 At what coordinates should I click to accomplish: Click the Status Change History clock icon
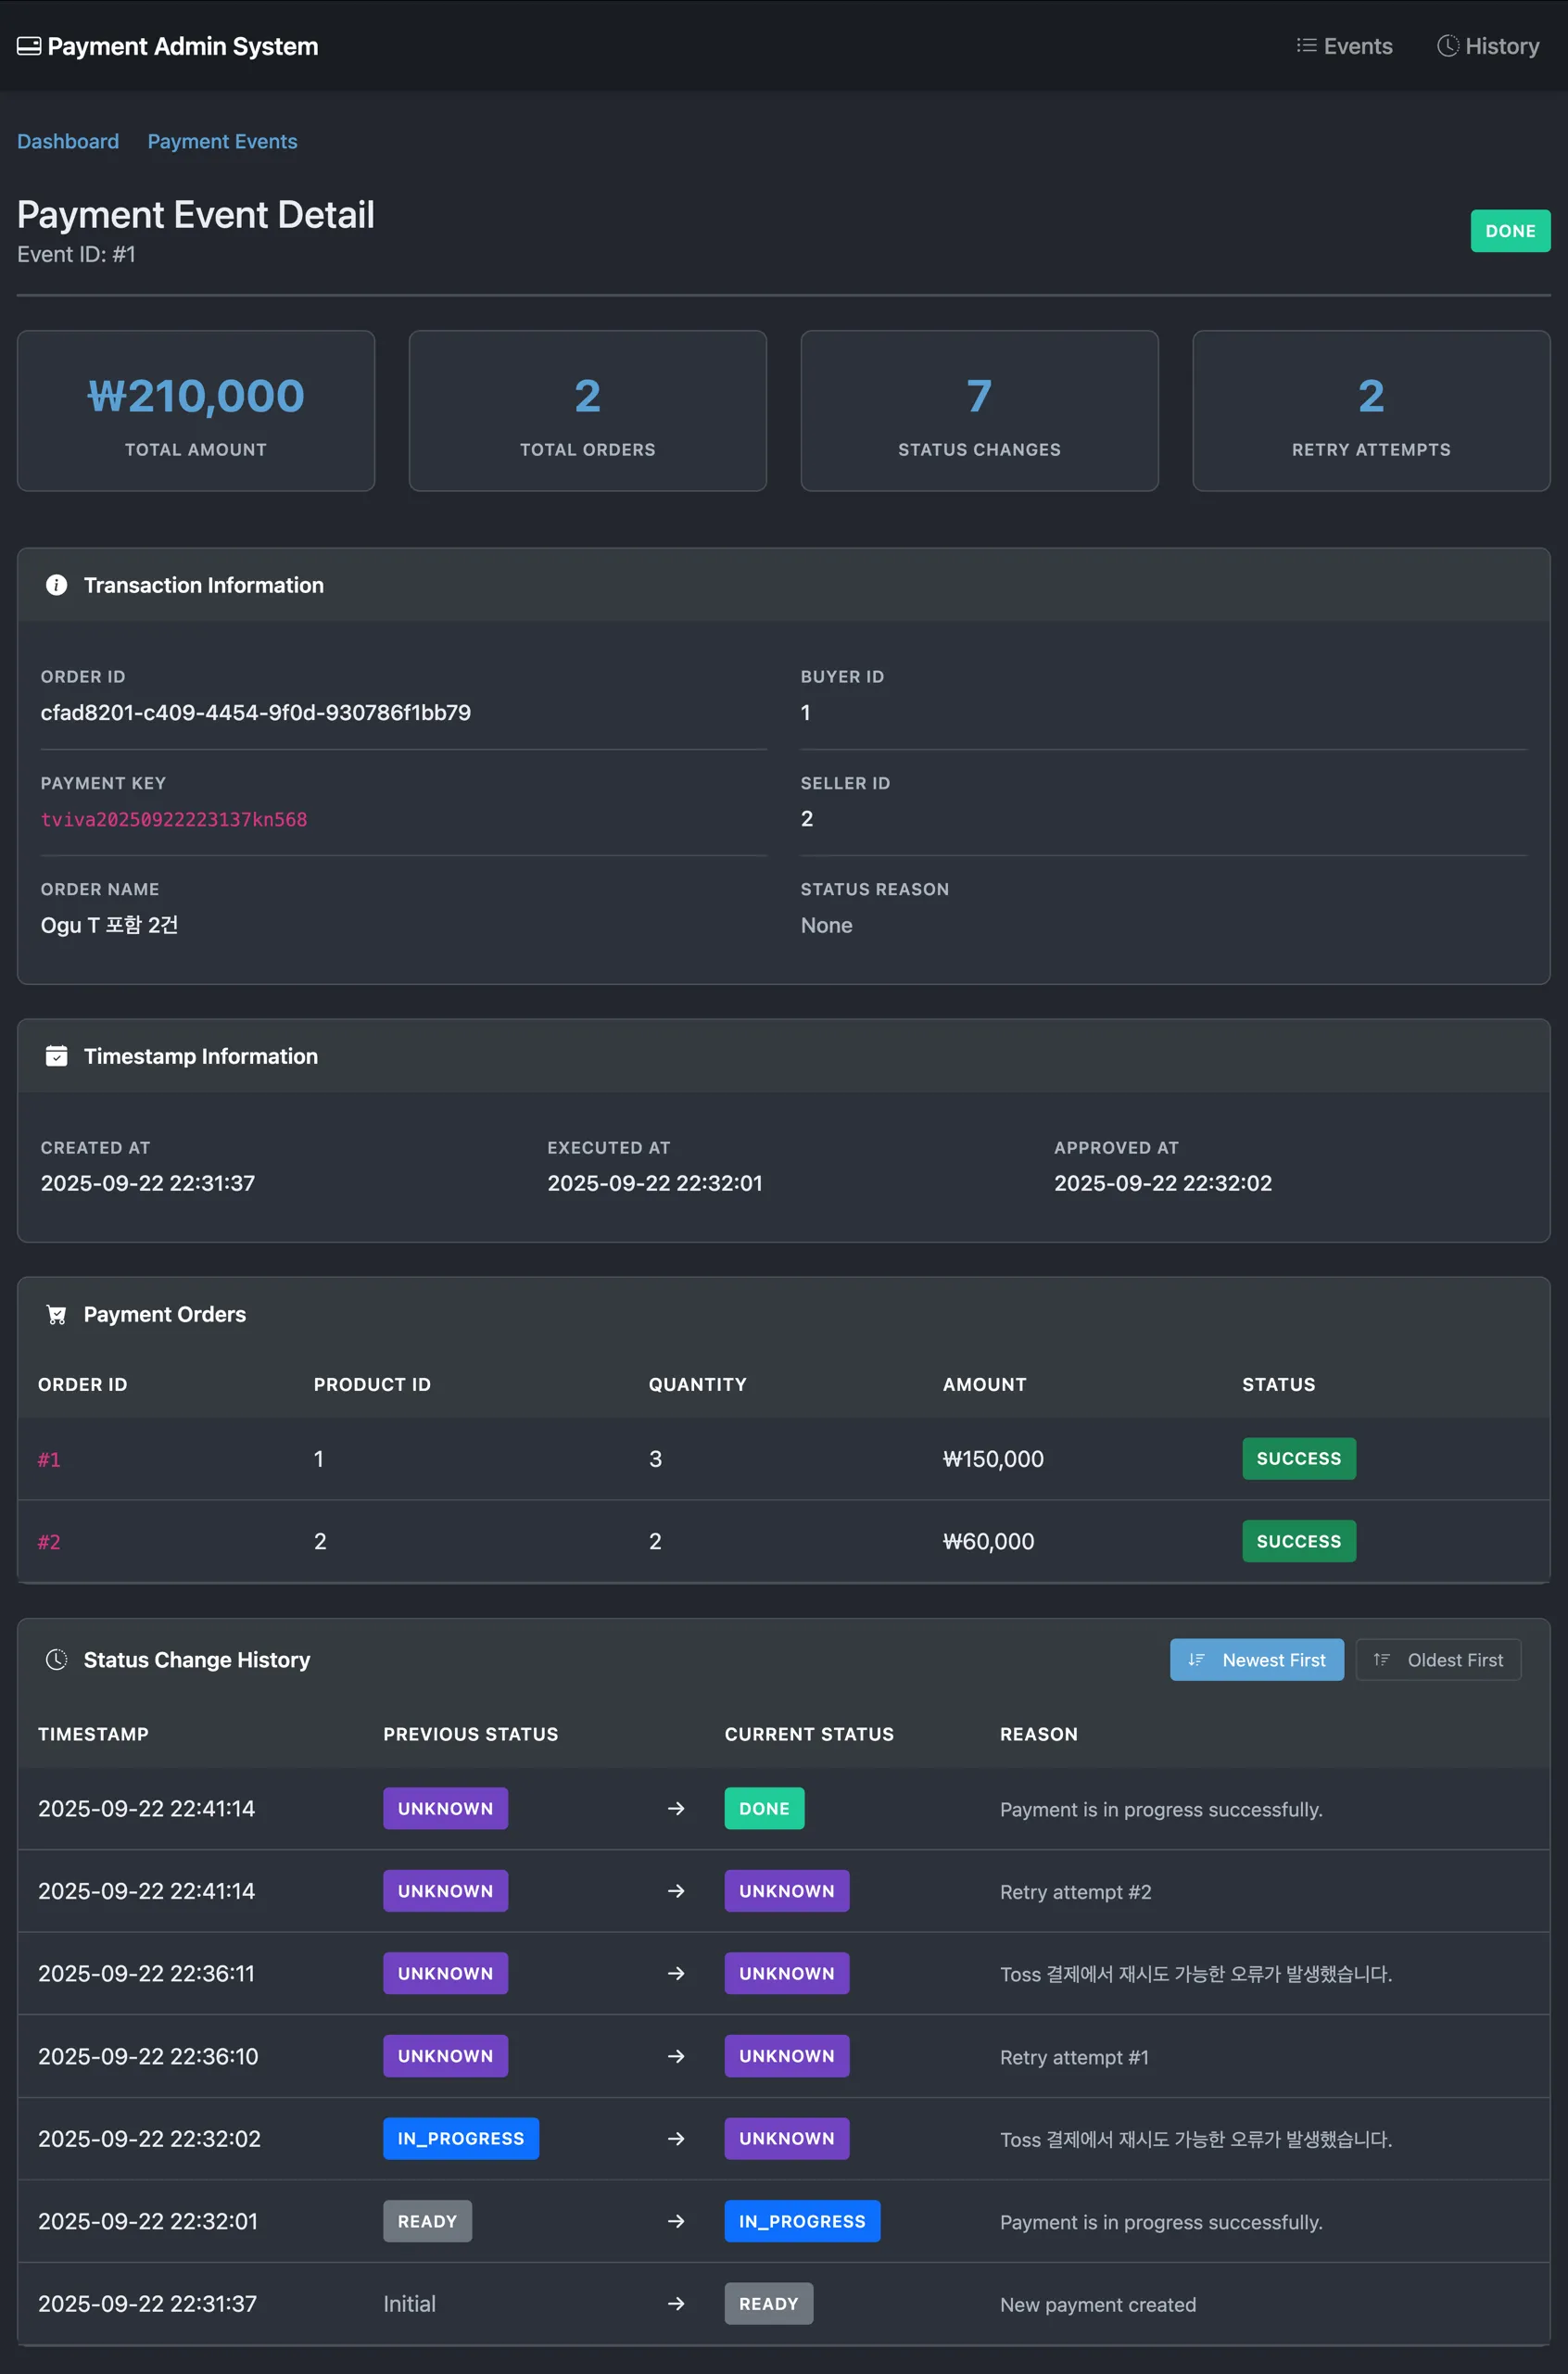[x=57, y=1660]
